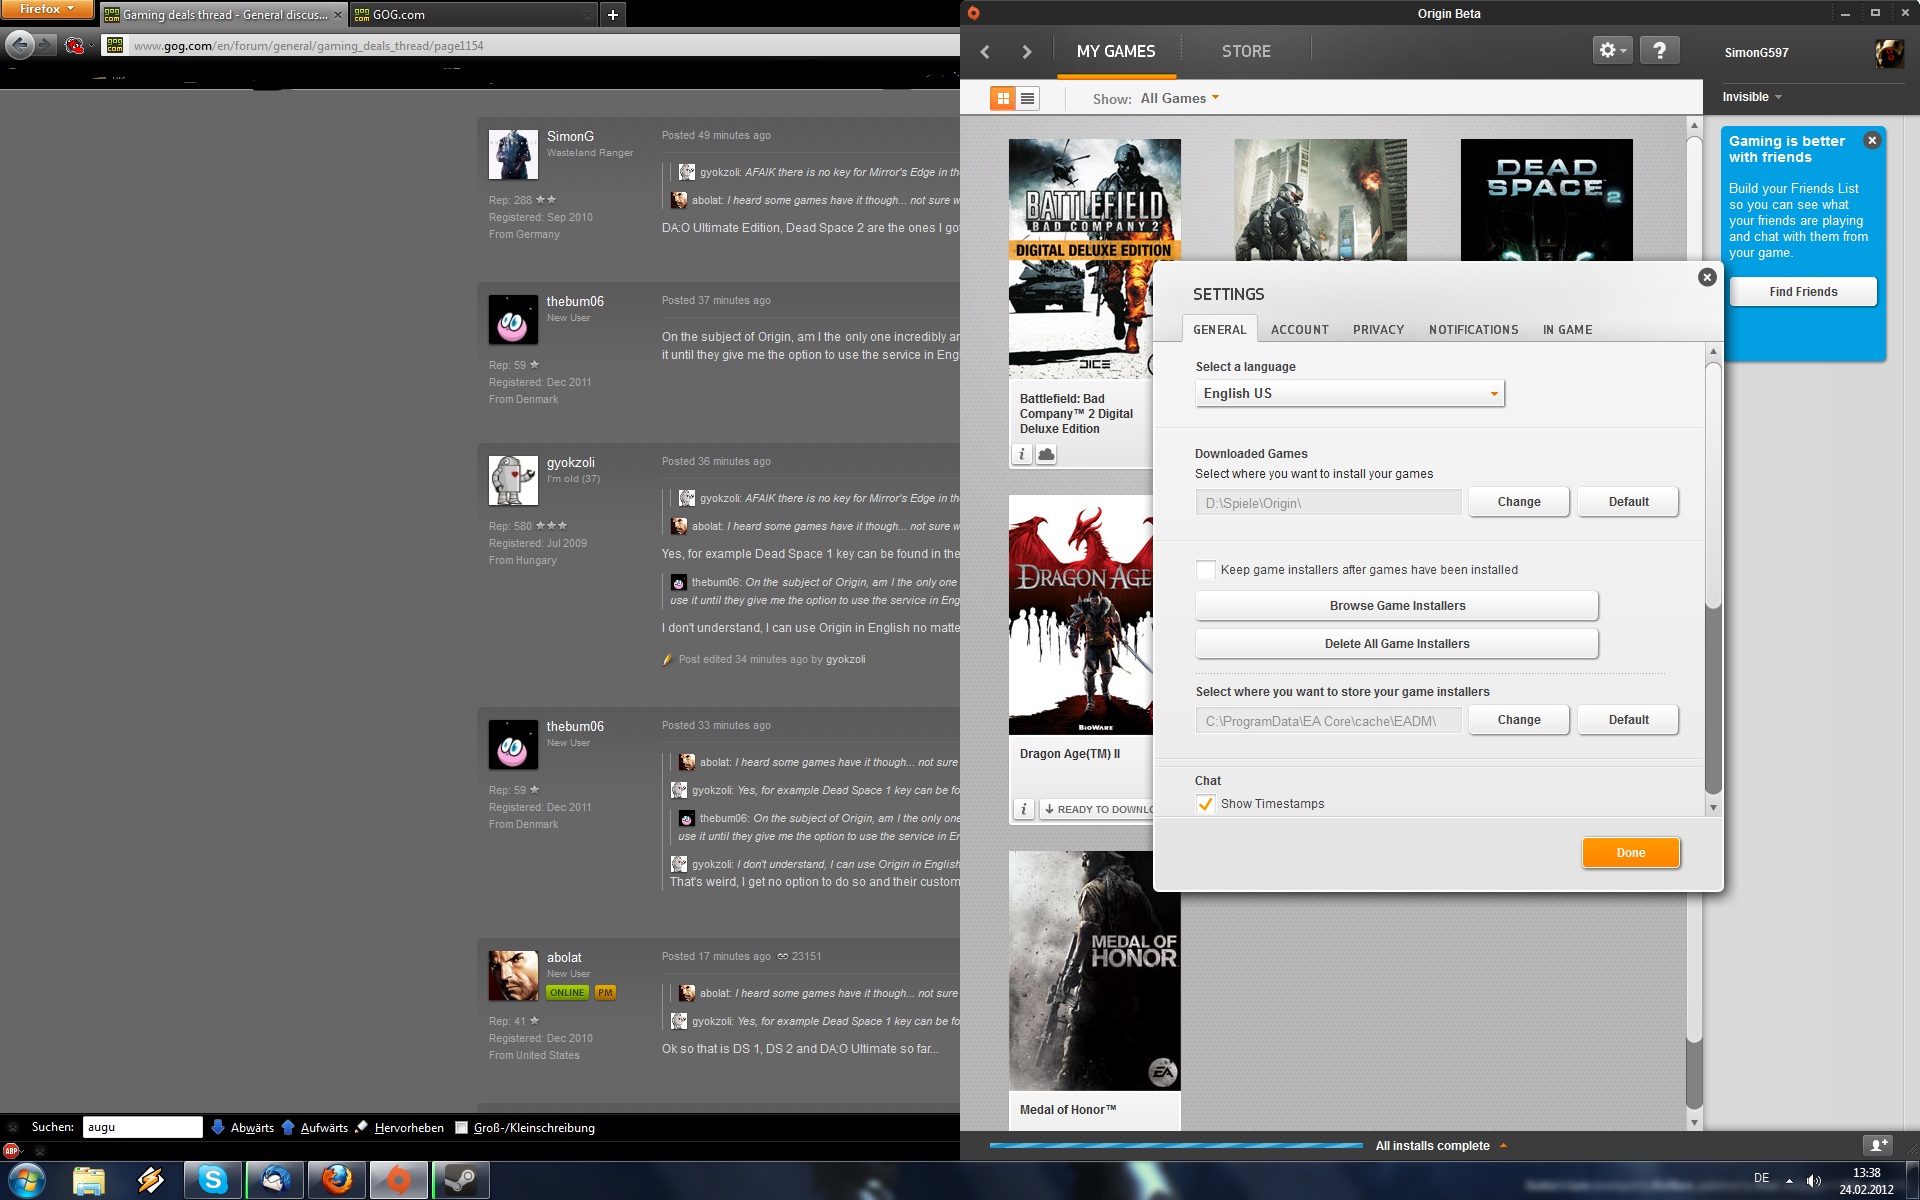Select IN GAME settings tab
Viewport: 1920px width, 1200px height.
coord(1567,329)
